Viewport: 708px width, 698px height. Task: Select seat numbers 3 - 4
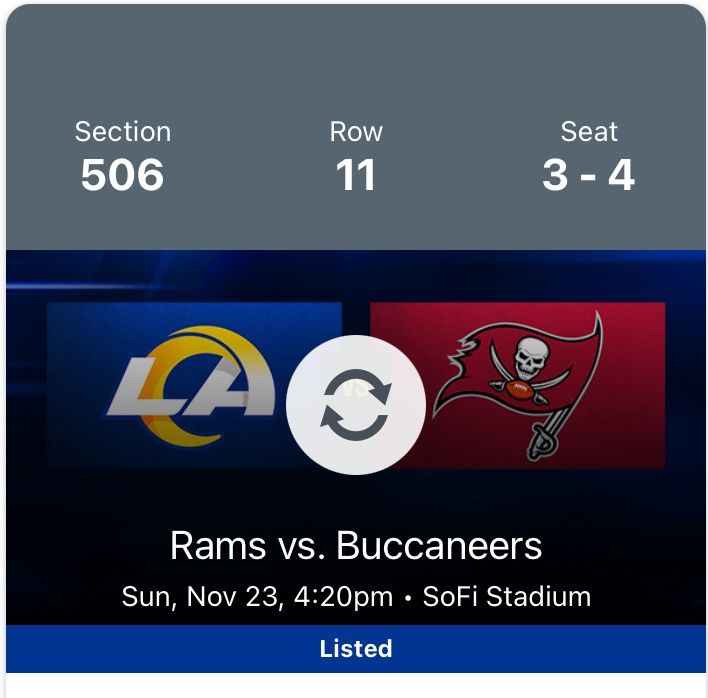pos(588,176)
